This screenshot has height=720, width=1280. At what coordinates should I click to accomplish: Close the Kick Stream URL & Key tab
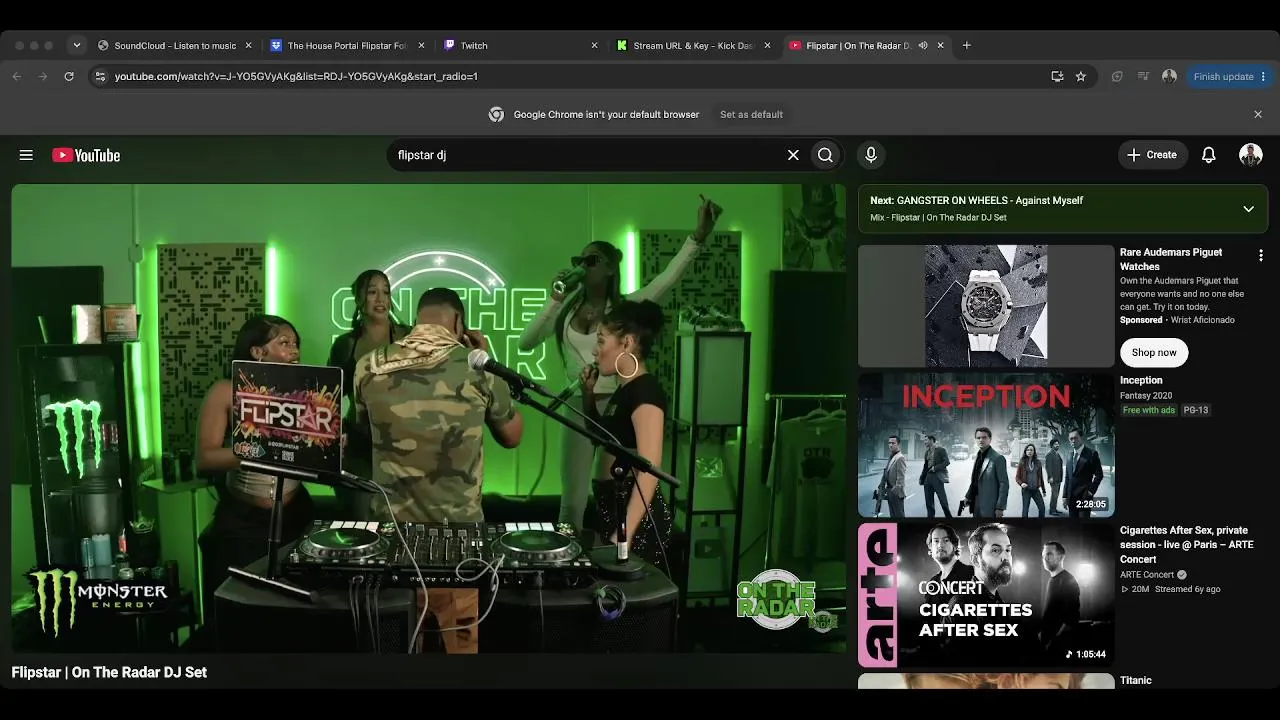click(767, 45)
